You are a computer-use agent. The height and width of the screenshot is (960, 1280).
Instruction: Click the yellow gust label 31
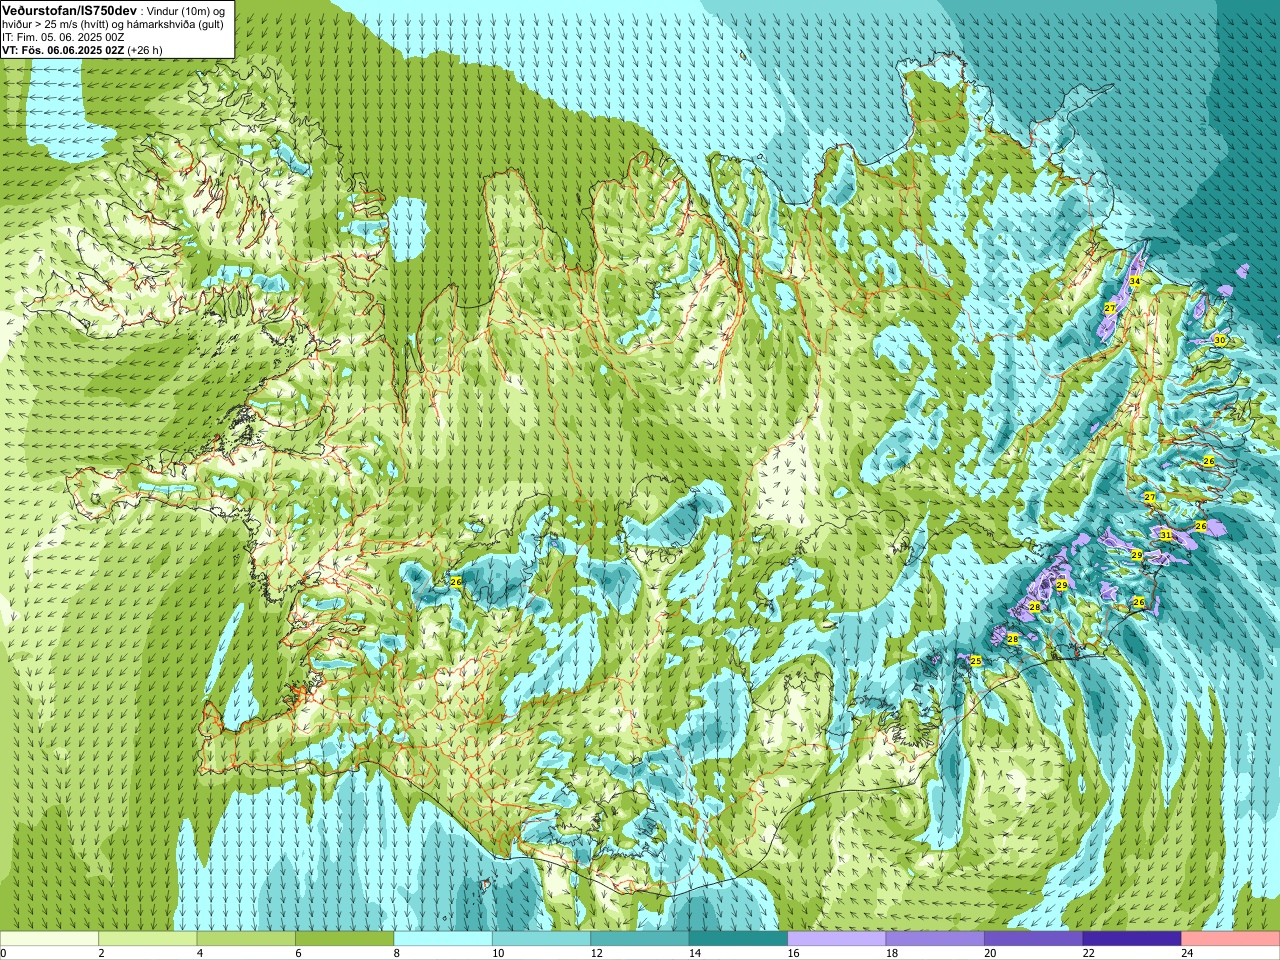click(1166, 535)
